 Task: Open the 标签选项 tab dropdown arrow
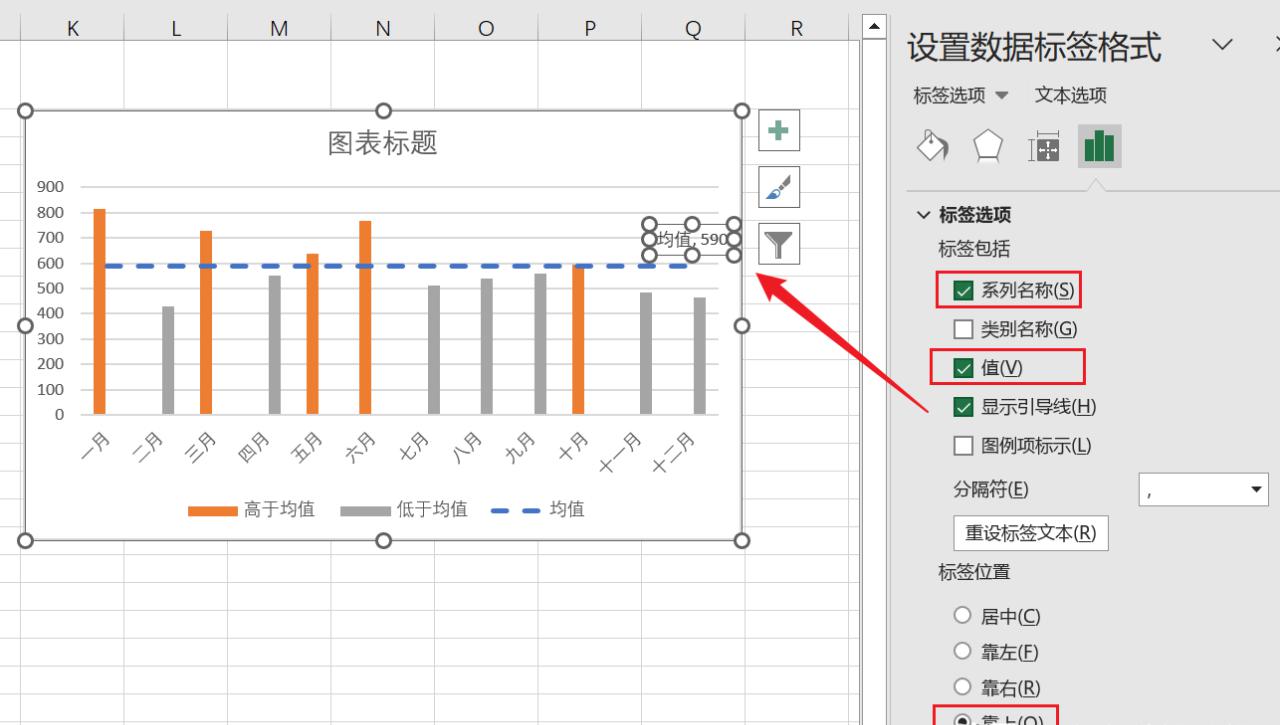[x=1002, y=96]
